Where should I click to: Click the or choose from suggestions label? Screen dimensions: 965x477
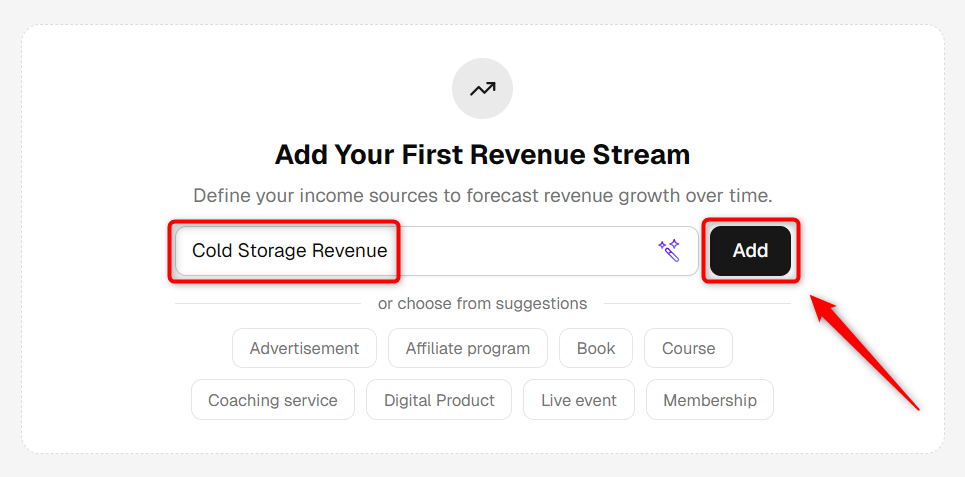482,303
